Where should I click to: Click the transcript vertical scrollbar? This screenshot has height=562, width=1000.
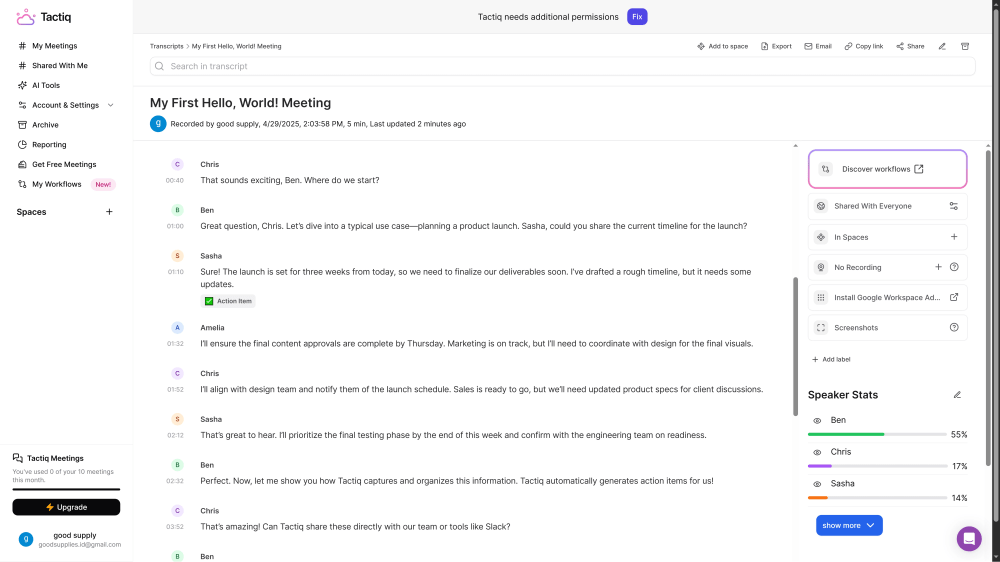point(795,346)
